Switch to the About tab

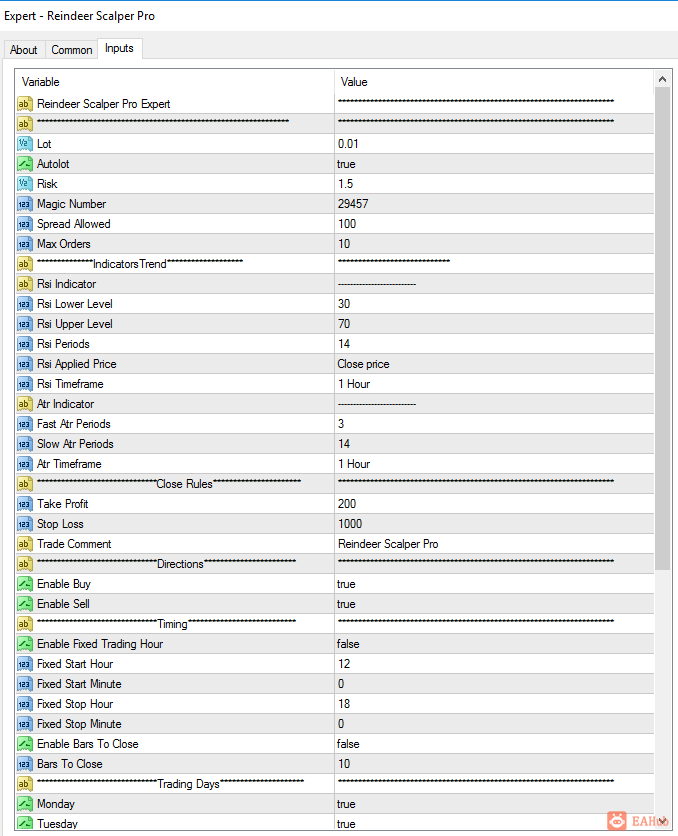(23, 50)
